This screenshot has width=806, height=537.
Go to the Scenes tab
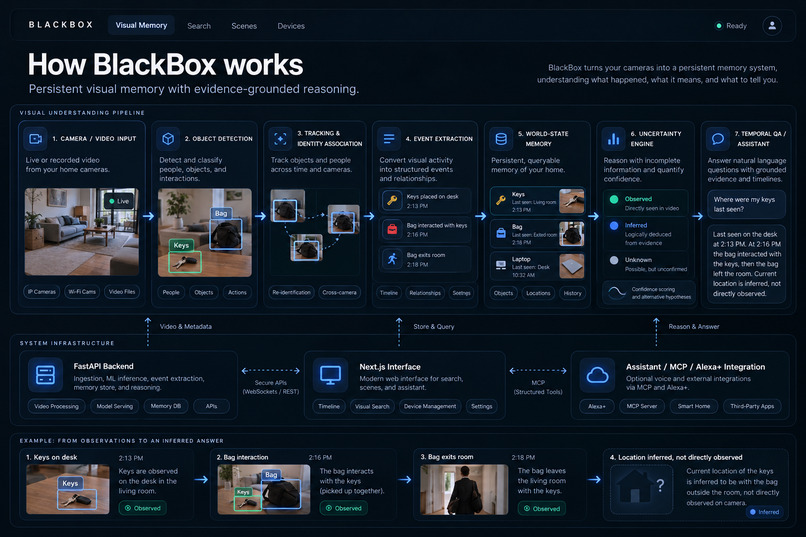pyautogui.click(x=244, y=26)
